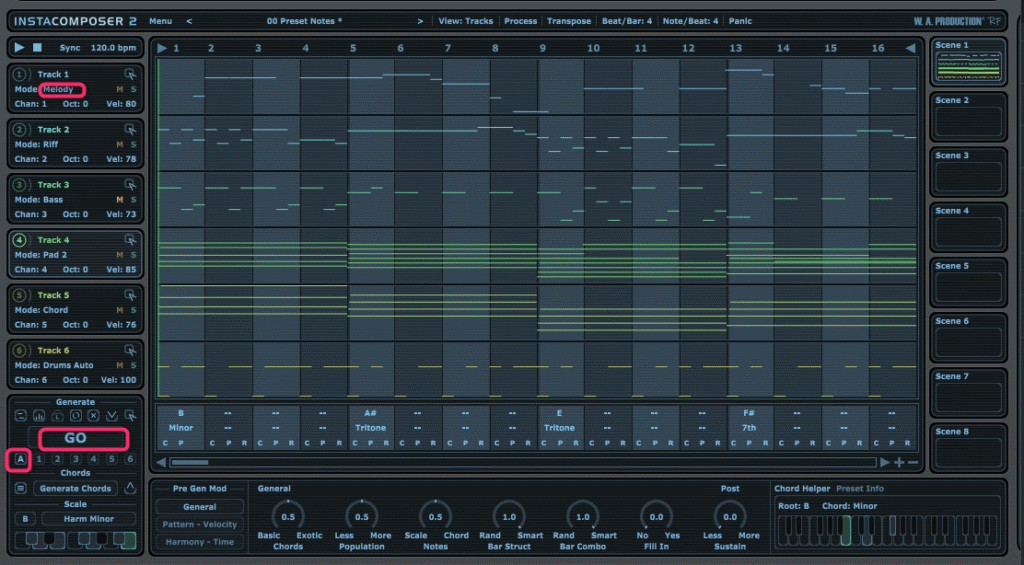Zoom out with the minus icon
The image size is (1024, 565).
click(x=913, y=462)
